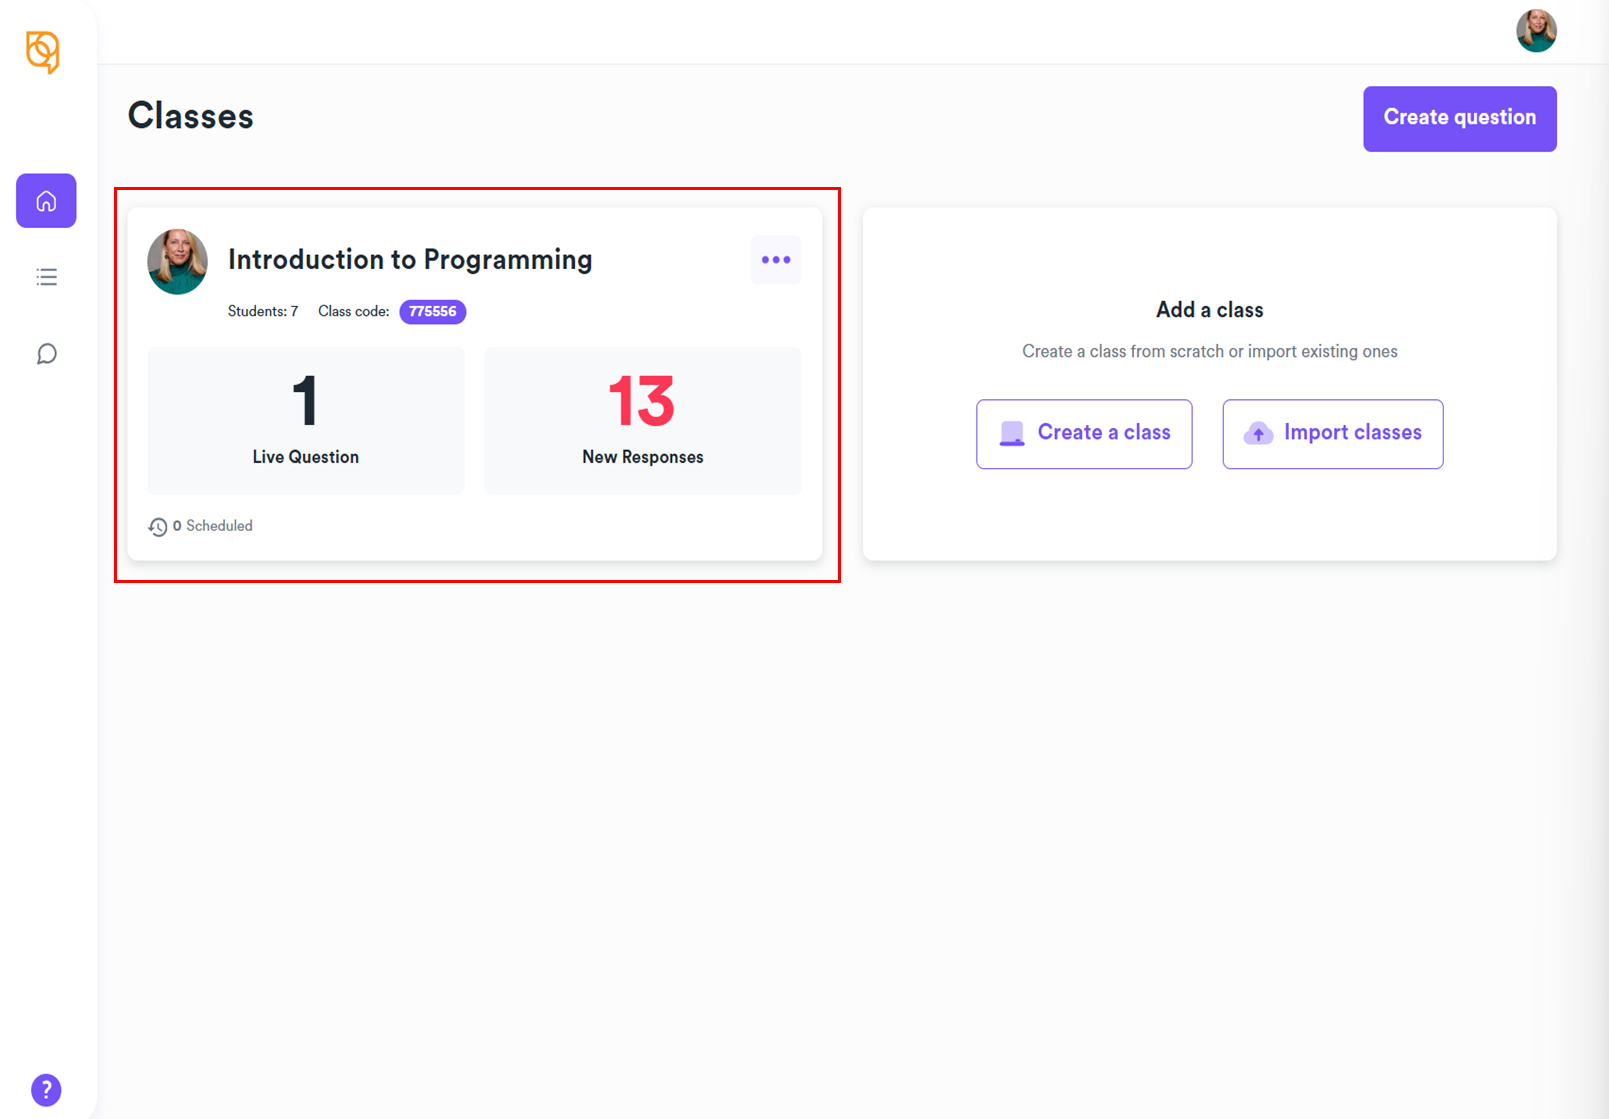Open the profile avatar in the top bar

[x=1536, y=31]
